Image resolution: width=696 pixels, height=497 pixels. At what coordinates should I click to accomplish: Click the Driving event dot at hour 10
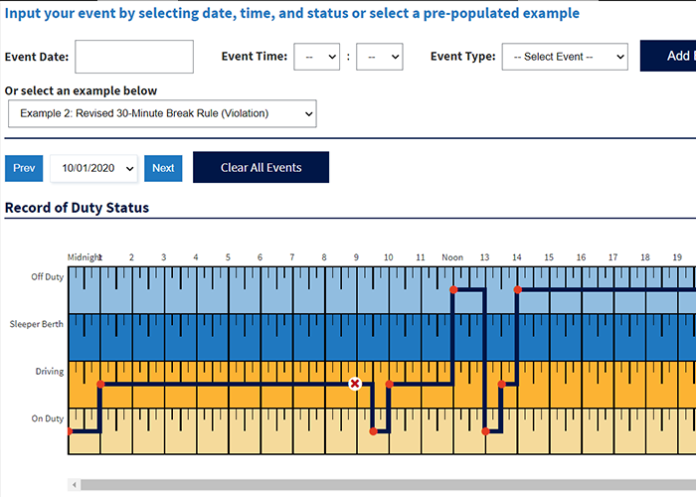389,384
